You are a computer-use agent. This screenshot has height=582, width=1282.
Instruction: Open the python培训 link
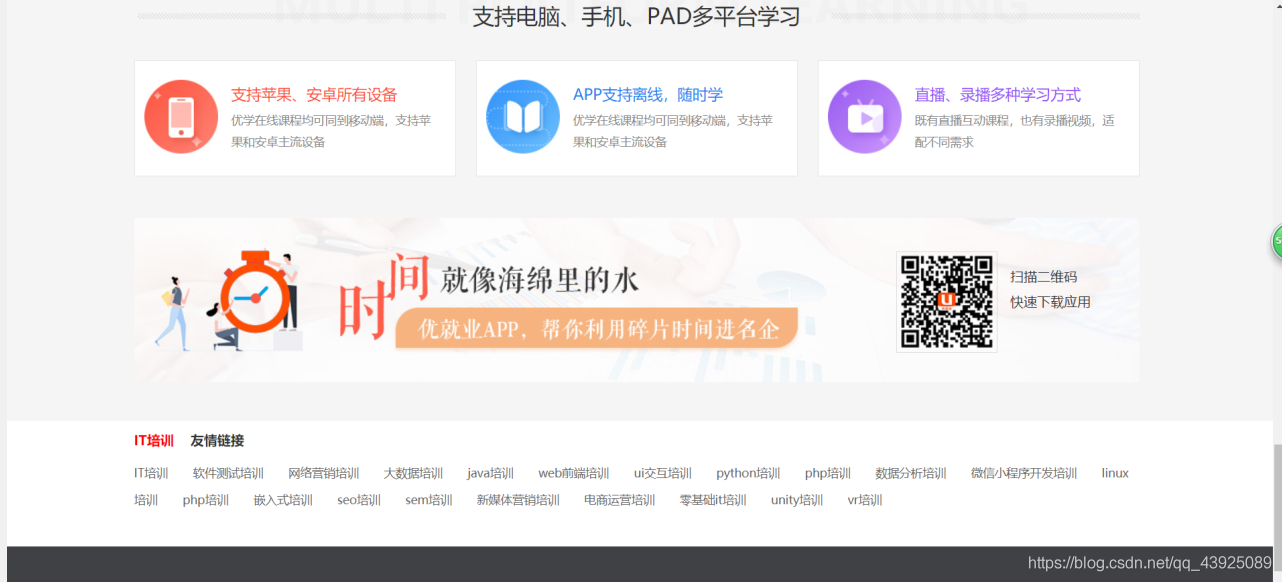(x=748, y=474)
